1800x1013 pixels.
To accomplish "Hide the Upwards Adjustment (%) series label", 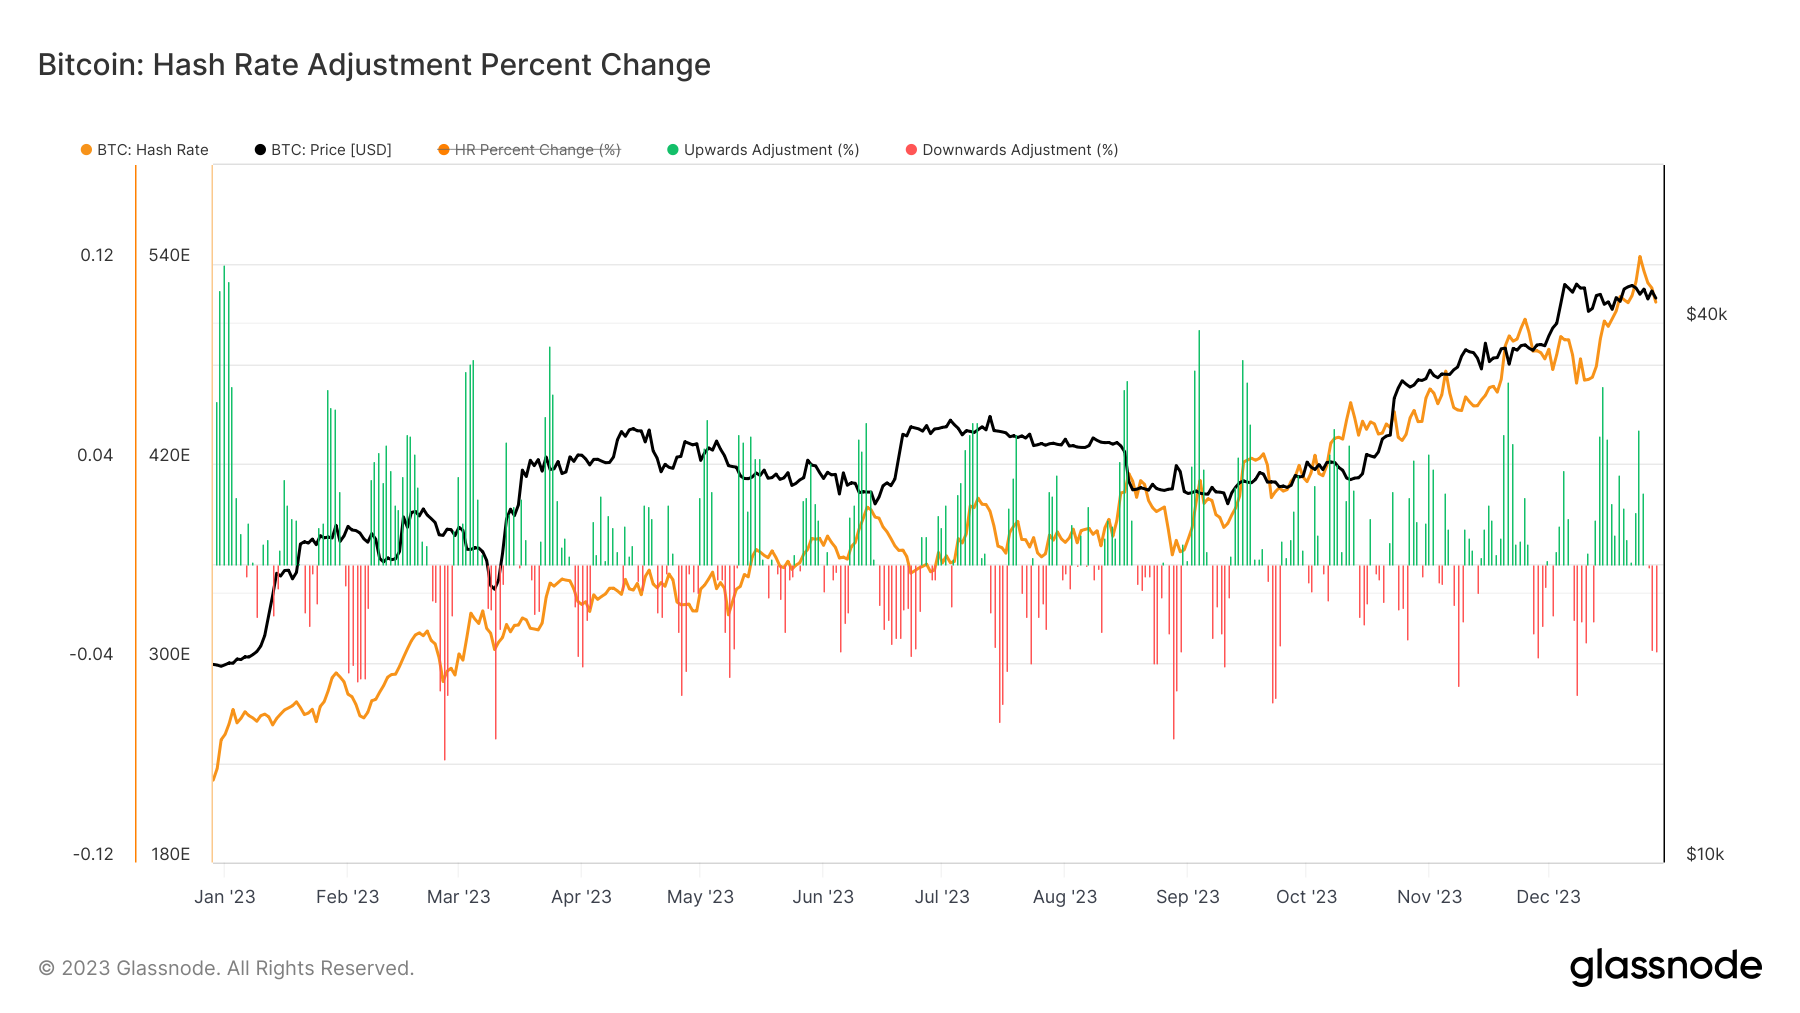I will click(x=771, y=150).
